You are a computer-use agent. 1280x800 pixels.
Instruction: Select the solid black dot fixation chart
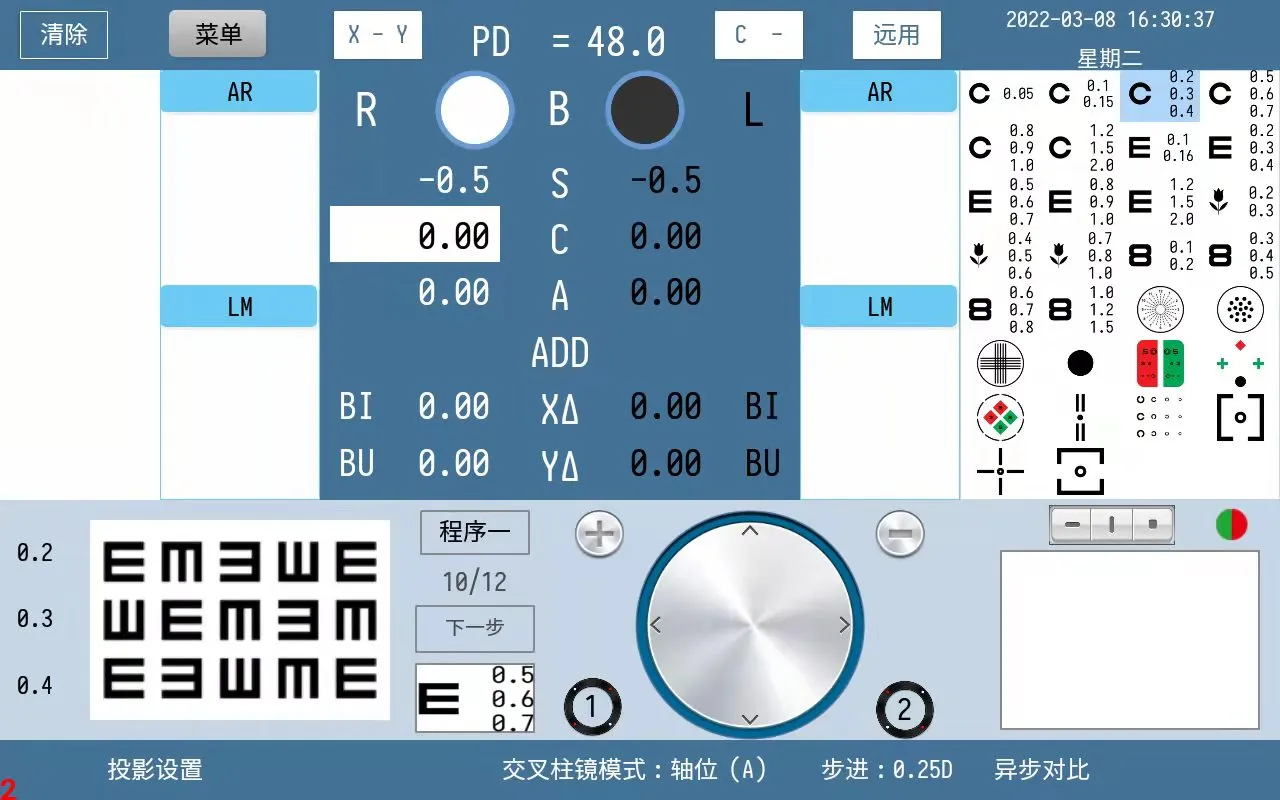[1080, 363]
